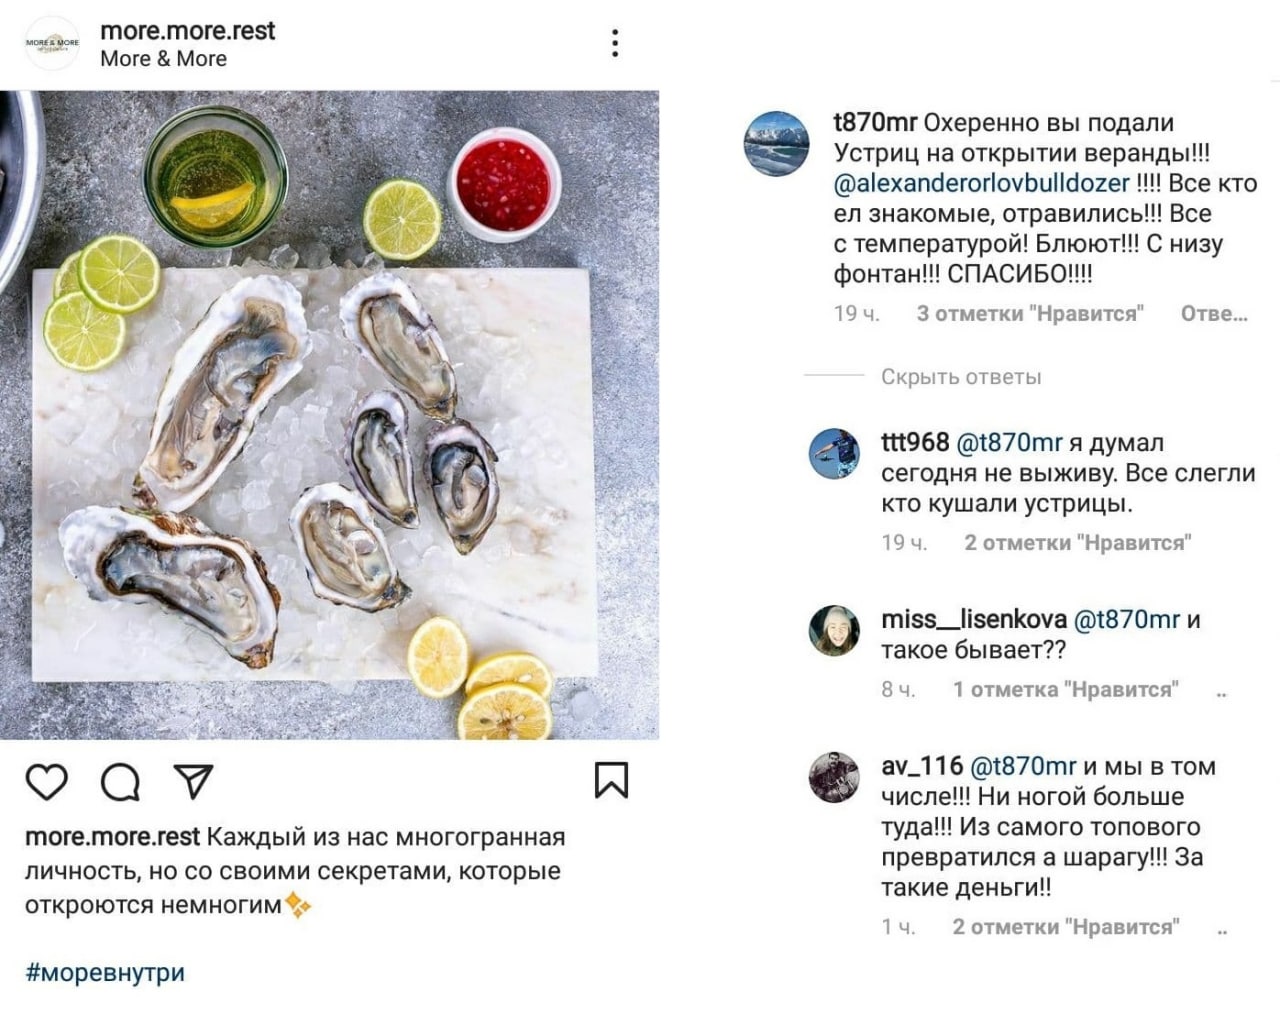View the 3 likes on t870mr's comment
The width and height of the screenshot is (1280, 1036).
(1030, 314)
